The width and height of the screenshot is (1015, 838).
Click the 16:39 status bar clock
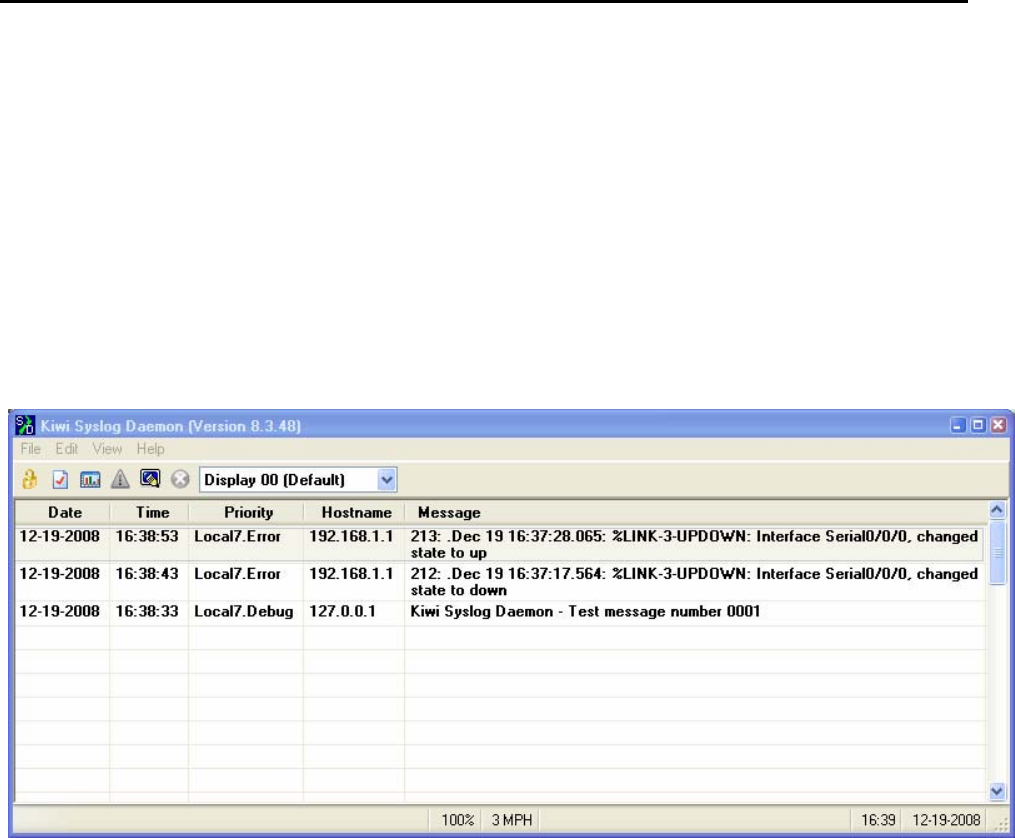(878, 821)
